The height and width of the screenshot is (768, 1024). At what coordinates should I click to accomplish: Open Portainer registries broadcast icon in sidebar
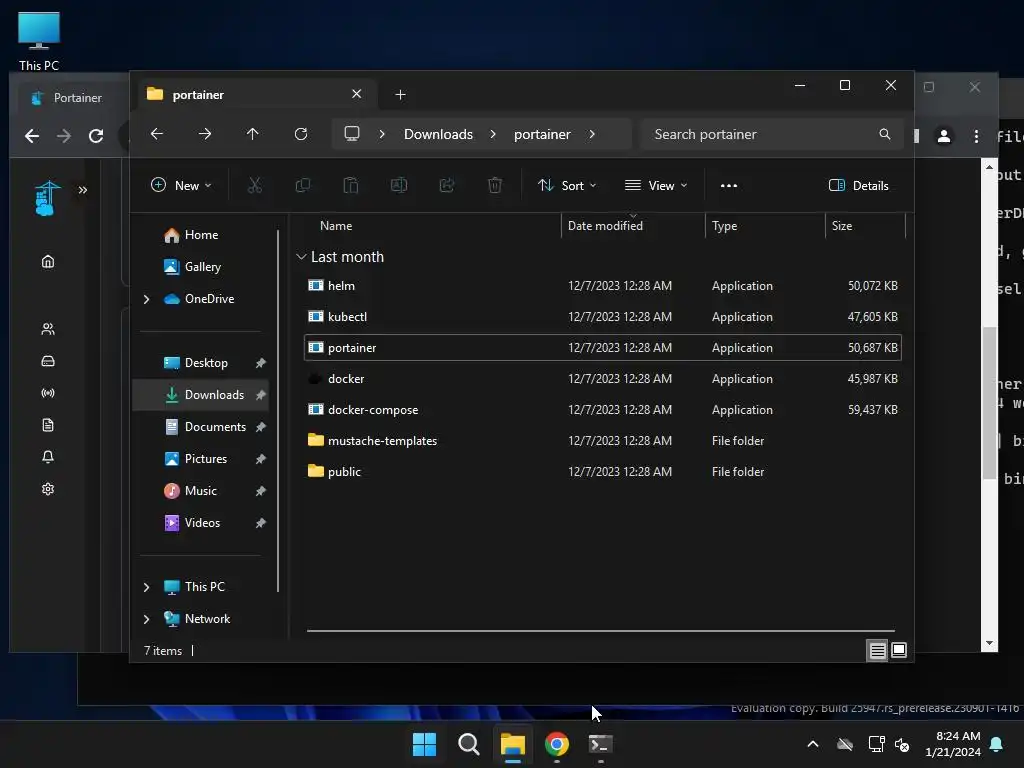(48, 393)
